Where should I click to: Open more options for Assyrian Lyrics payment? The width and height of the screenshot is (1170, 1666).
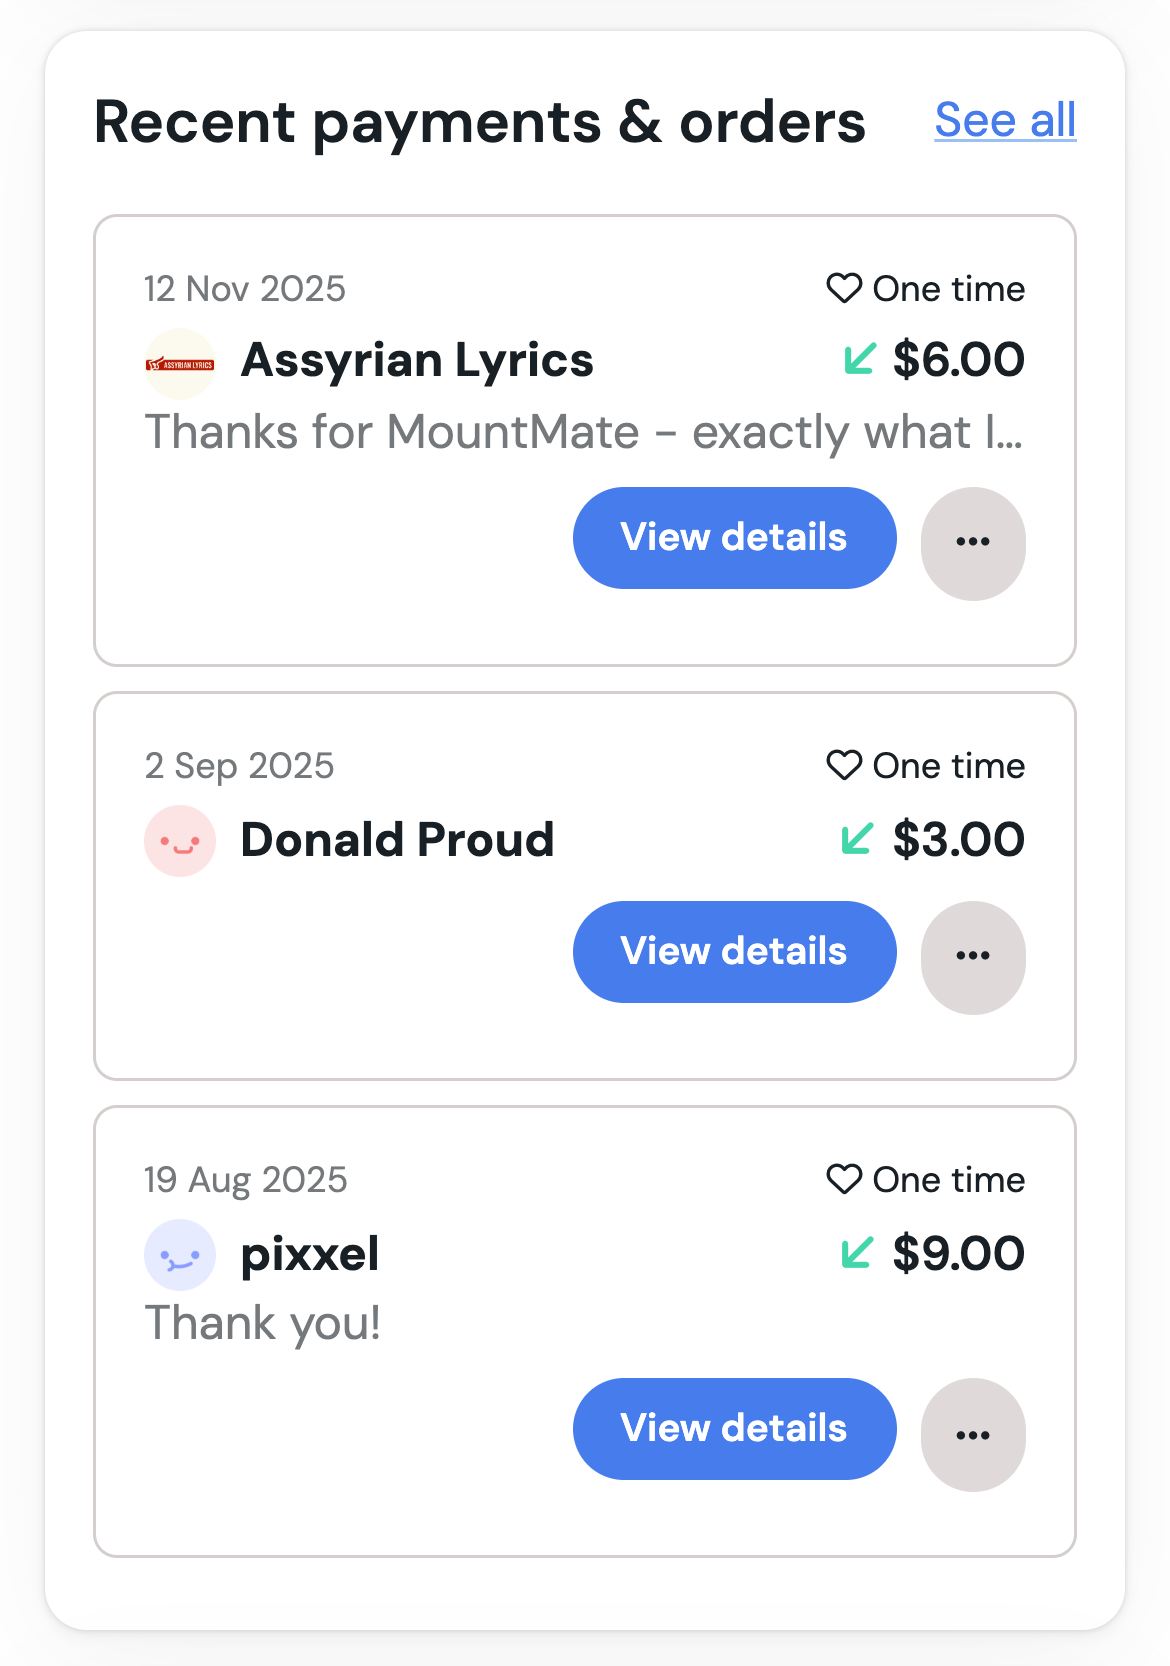[x=973, y=543]
